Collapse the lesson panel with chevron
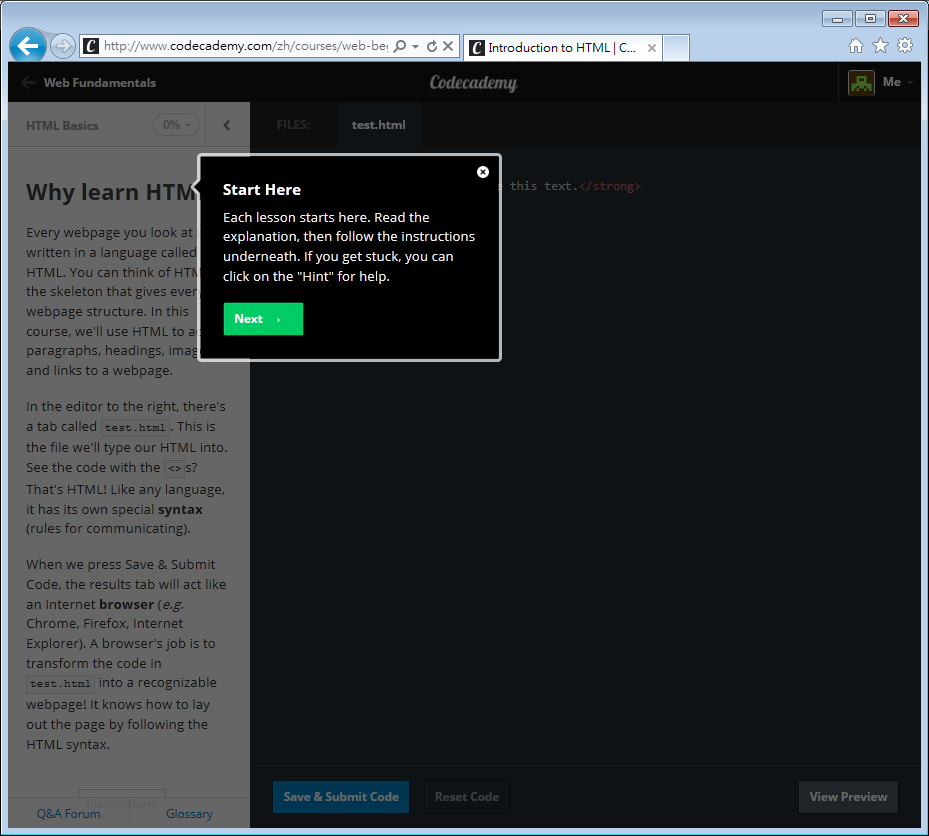 (x=227, y=125)
